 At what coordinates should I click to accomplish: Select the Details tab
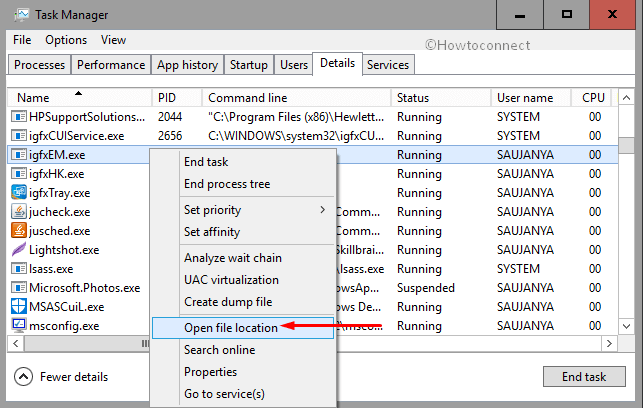point(337,63)
